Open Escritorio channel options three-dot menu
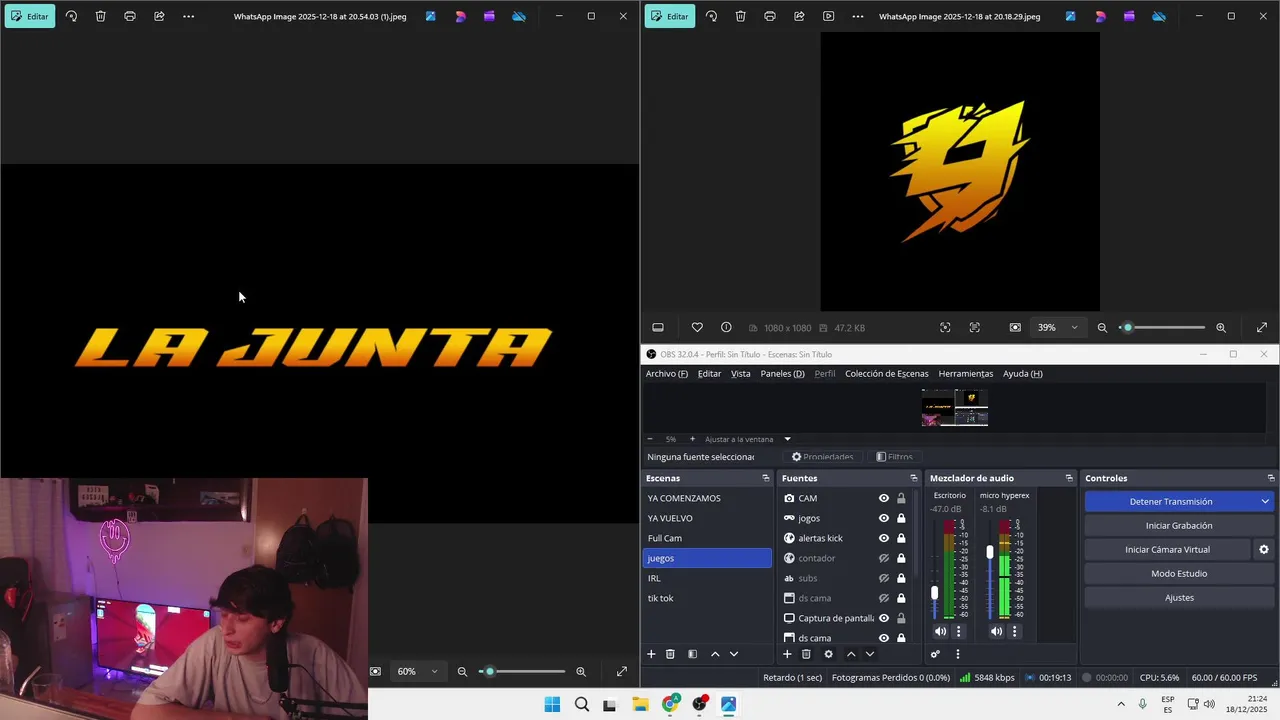 click(958, 631)
